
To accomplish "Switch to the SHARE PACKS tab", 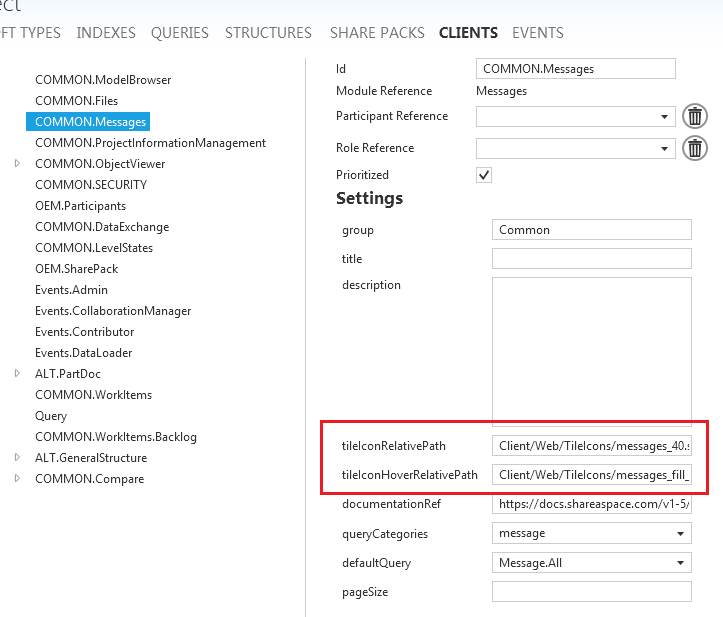I will (x=377, y=33).
